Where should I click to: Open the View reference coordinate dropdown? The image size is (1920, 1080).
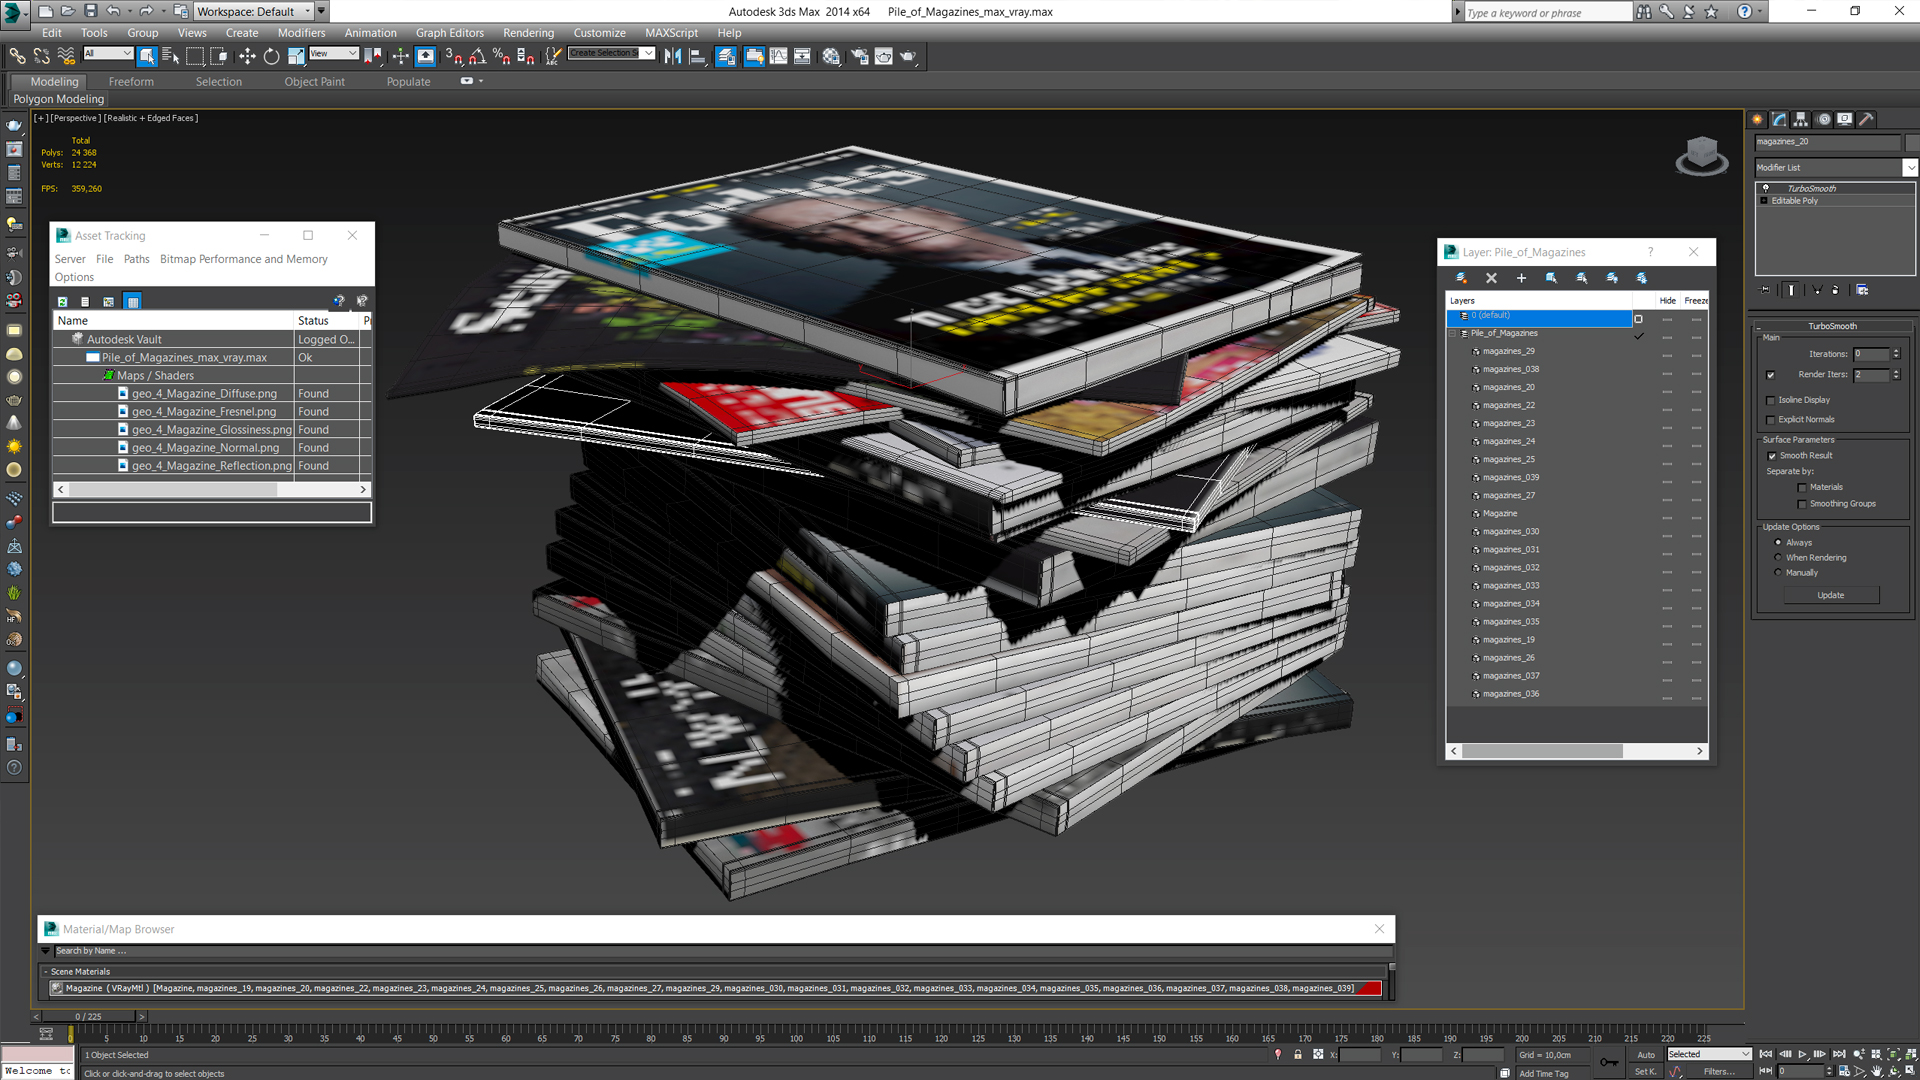pos(333,53)
